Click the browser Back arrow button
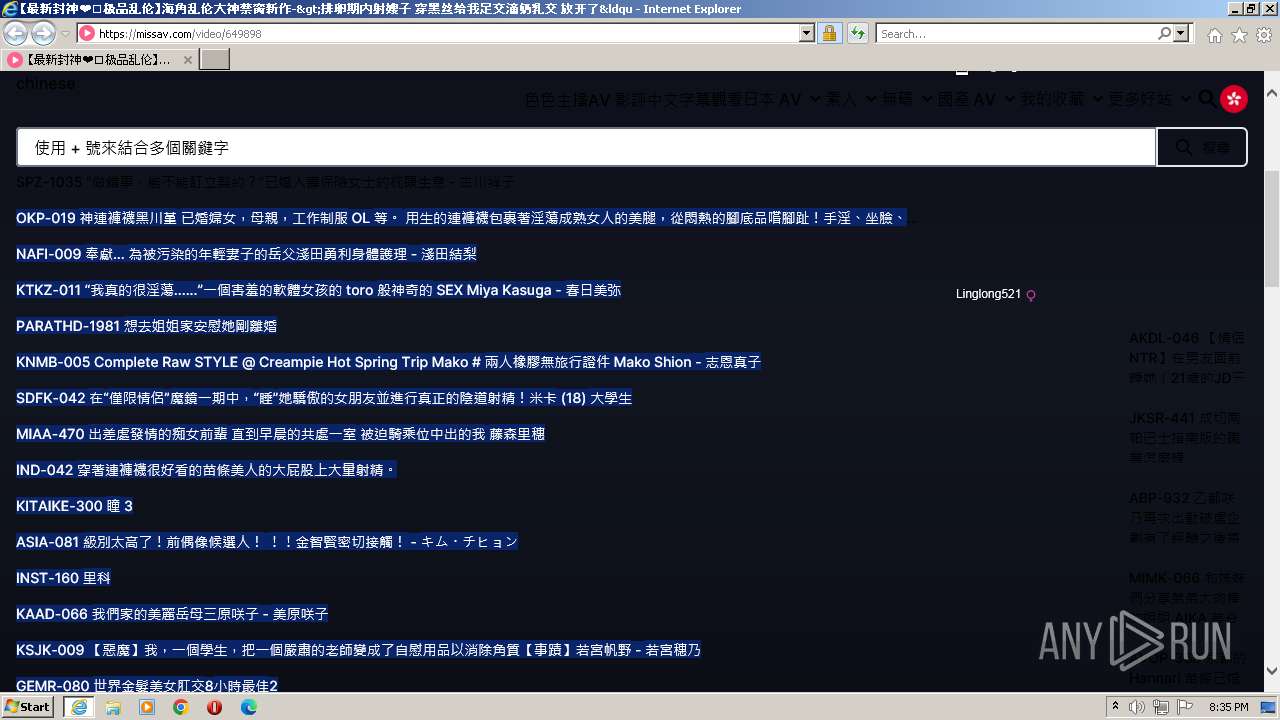Image resolution: width=1280 pixels, height=720 pixels. point(16,33)
